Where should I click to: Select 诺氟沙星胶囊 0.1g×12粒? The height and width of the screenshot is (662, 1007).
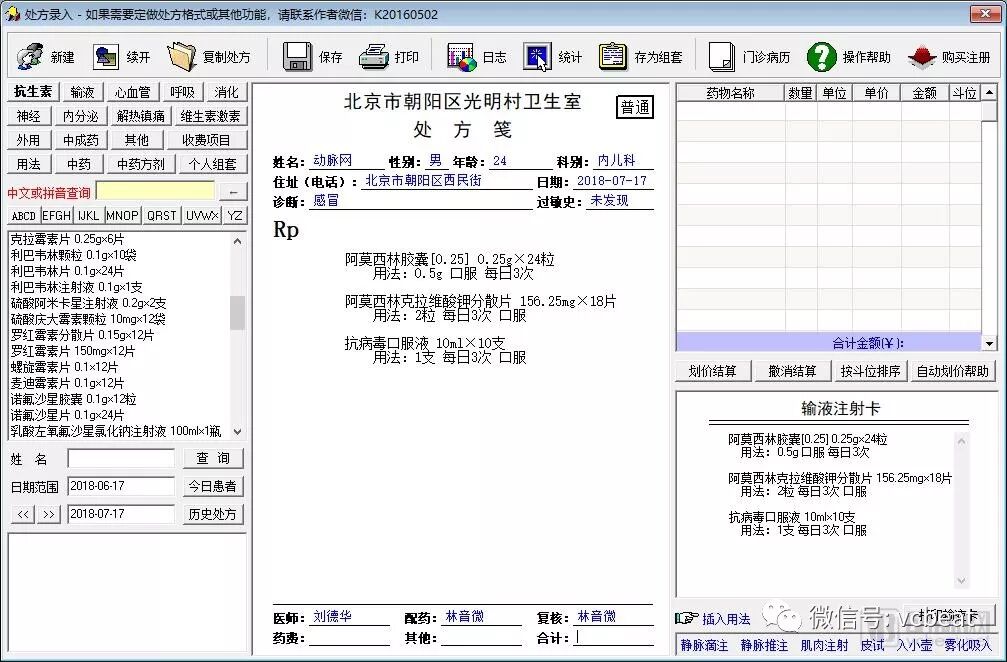point(74,399)
